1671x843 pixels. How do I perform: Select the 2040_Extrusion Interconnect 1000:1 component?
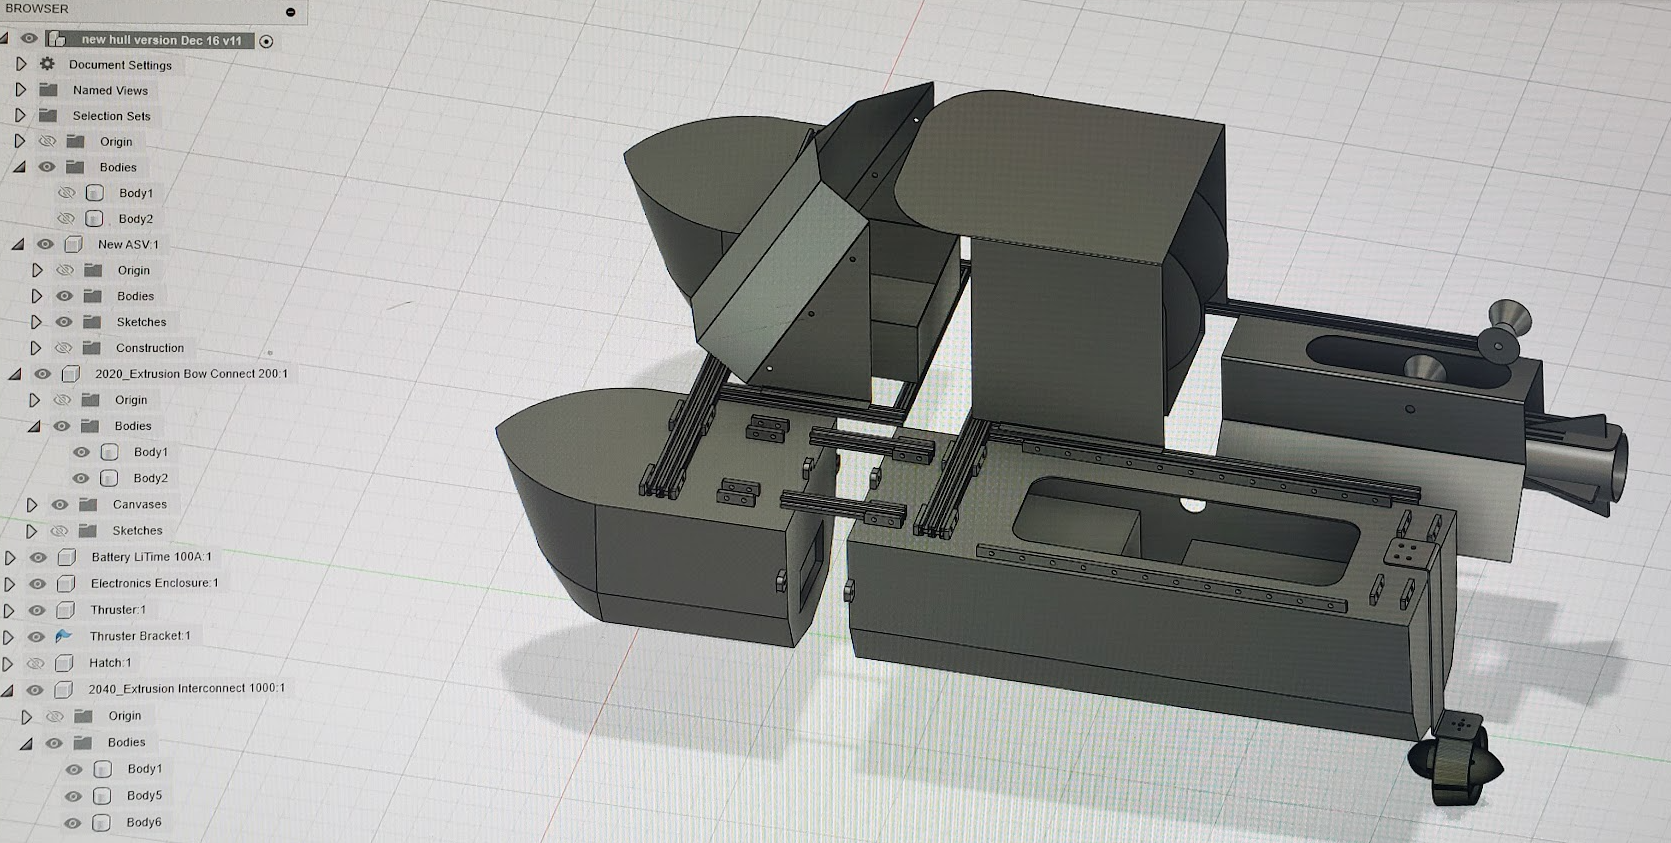click(186, 688)
